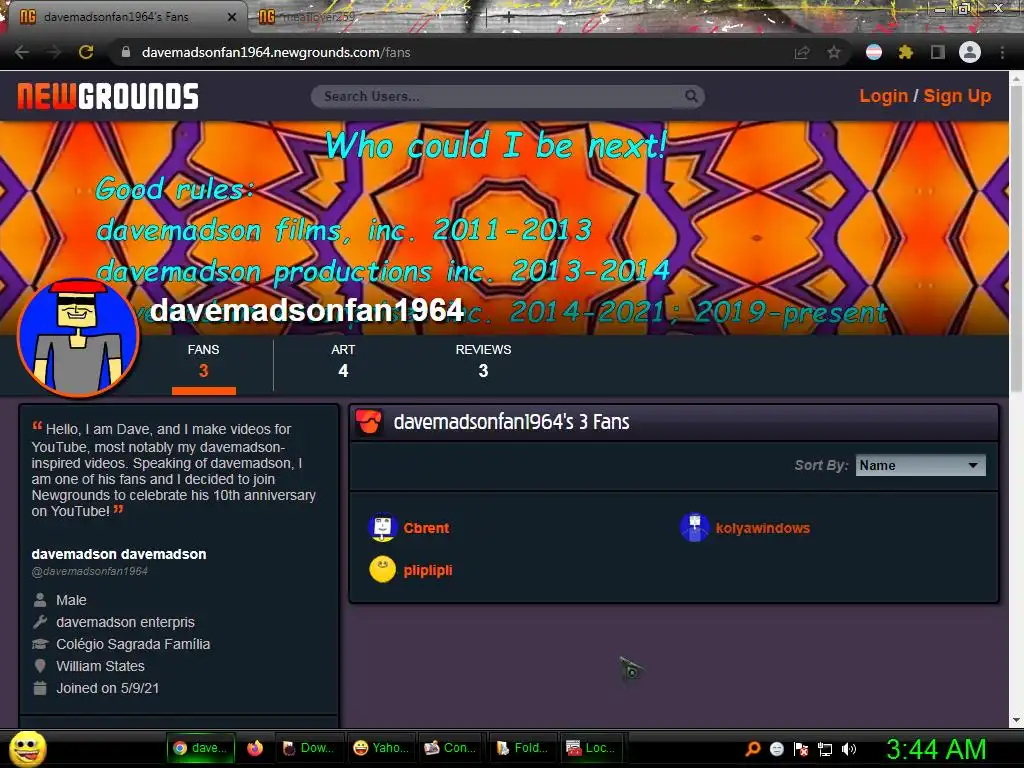Click the 'Joined on 5/9/21' text
Screen dimensions: 1024x768
click(107, 688)
